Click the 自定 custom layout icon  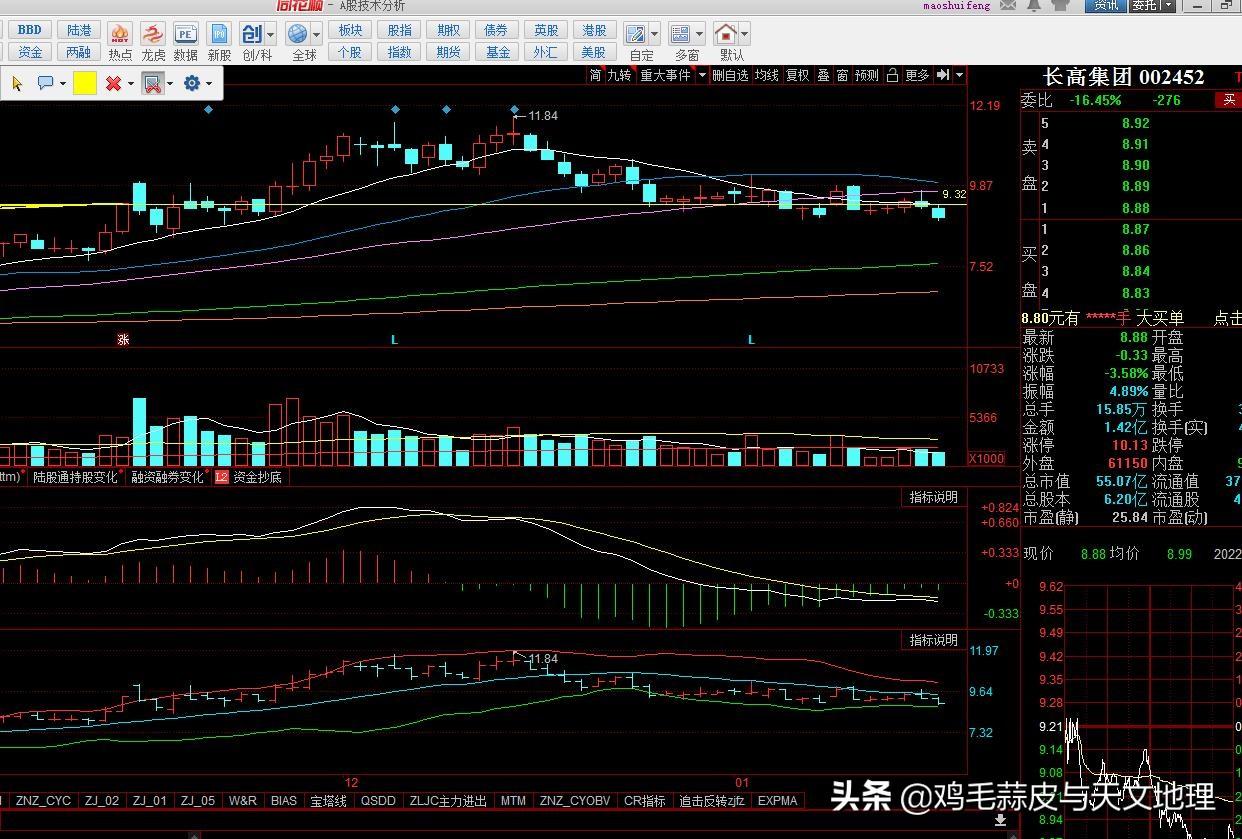click(x=636, y=35)
